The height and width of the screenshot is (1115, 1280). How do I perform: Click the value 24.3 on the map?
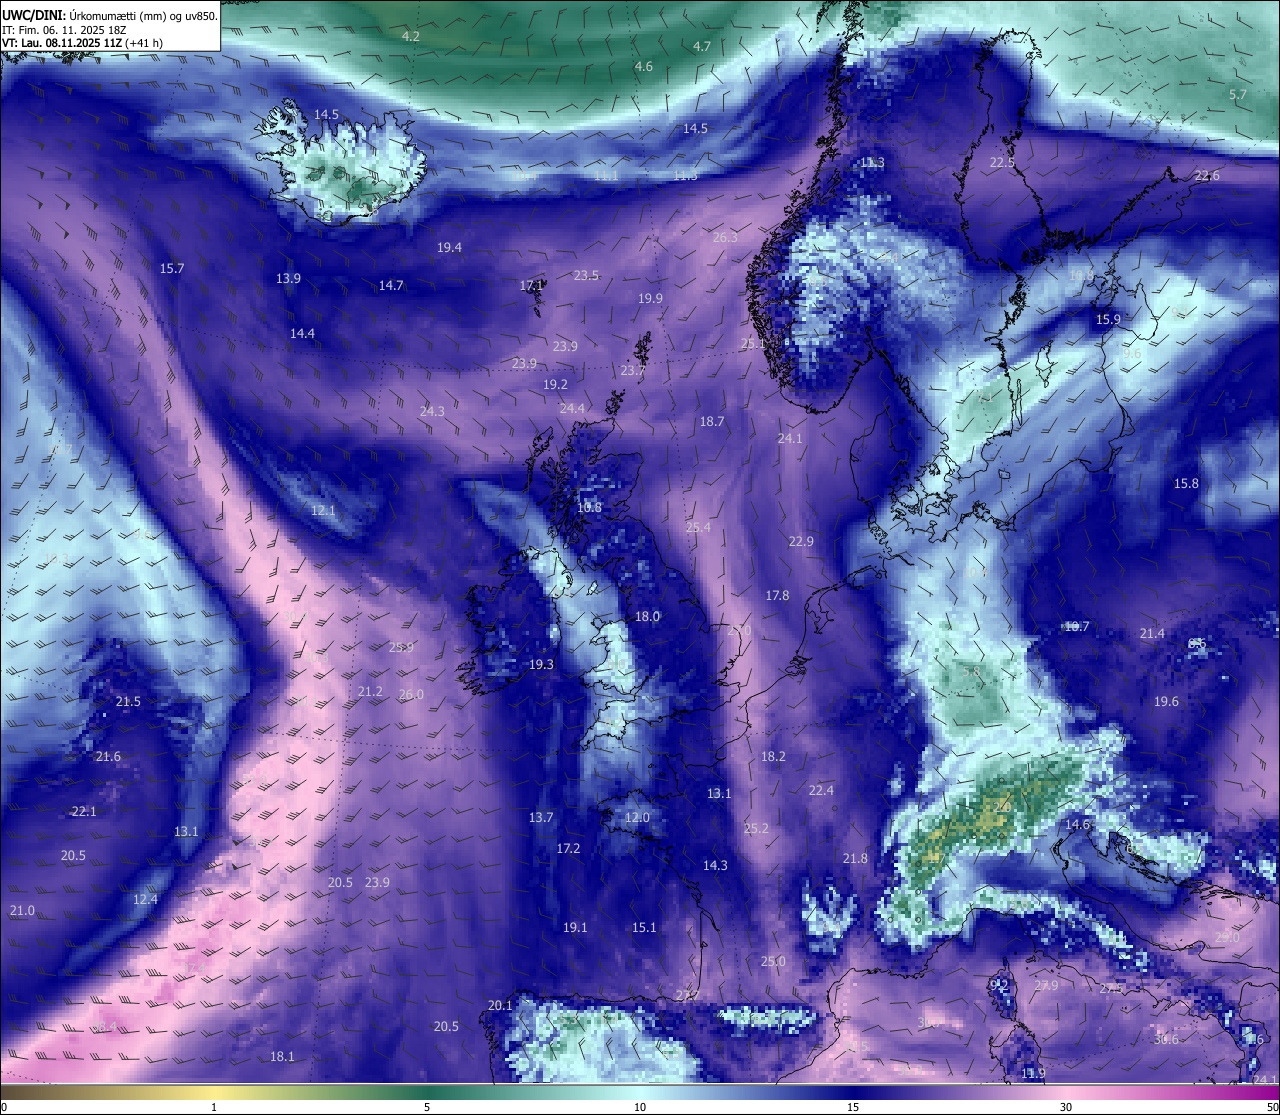pyautogui.click(x=432, y=412)
